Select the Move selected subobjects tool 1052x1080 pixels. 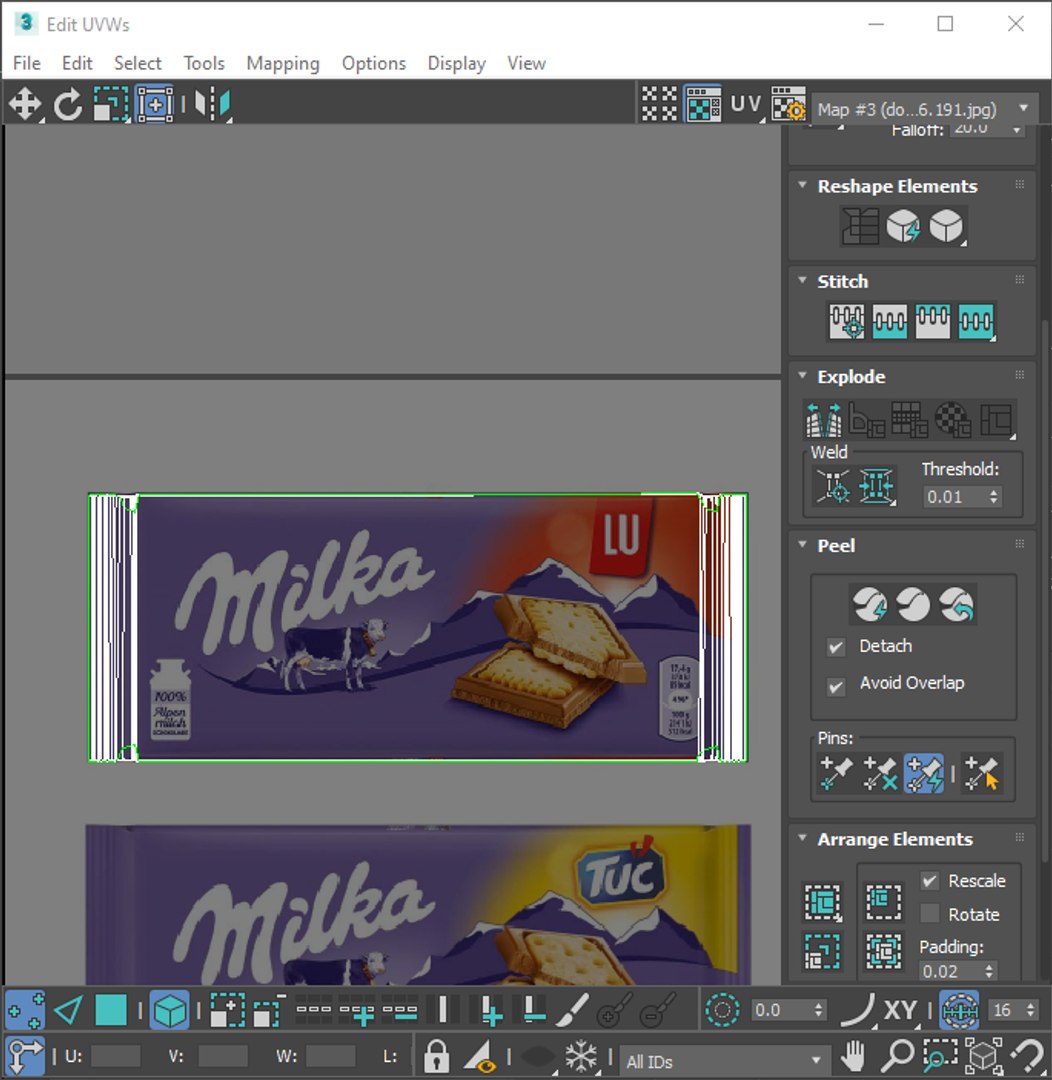[x=25, y=105]
